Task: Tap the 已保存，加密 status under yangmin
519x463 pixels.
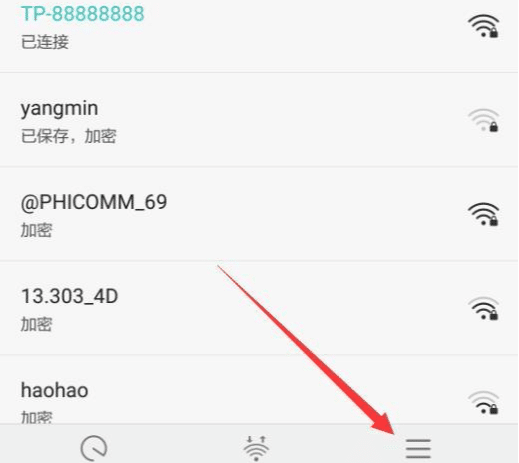Action: [x=69, y=136]
